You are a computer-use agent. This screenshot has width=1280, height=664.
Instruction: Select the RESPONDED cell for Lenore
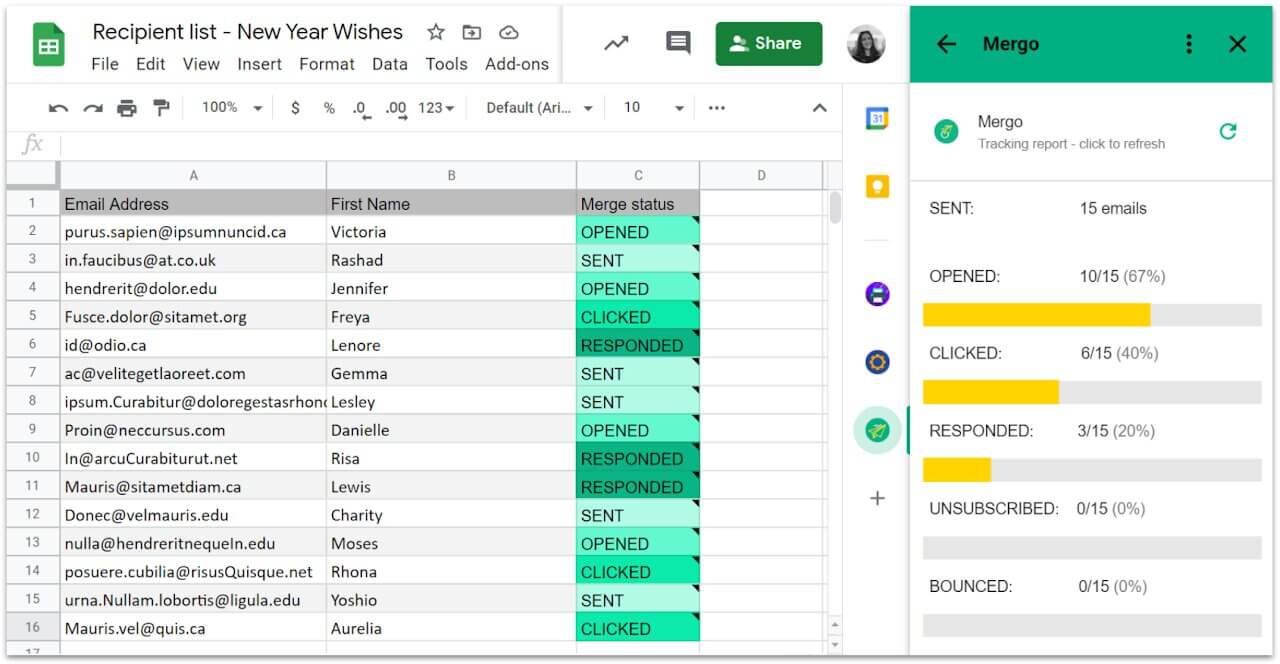(637, 345)
